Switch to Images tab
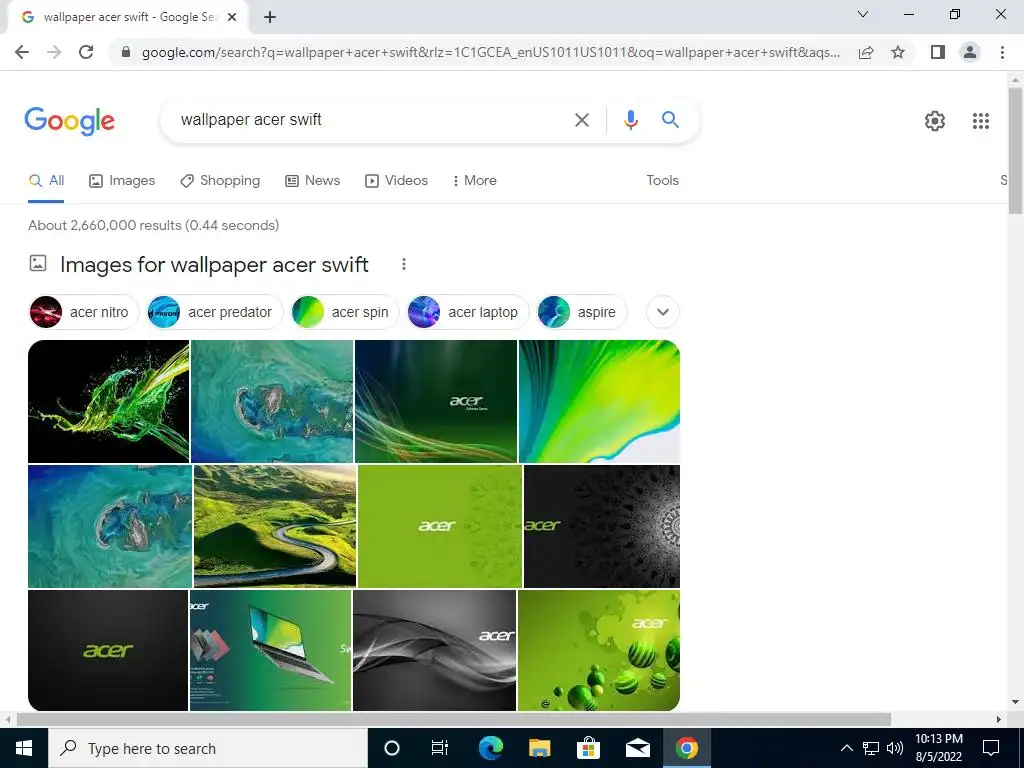 coord(122,181)
